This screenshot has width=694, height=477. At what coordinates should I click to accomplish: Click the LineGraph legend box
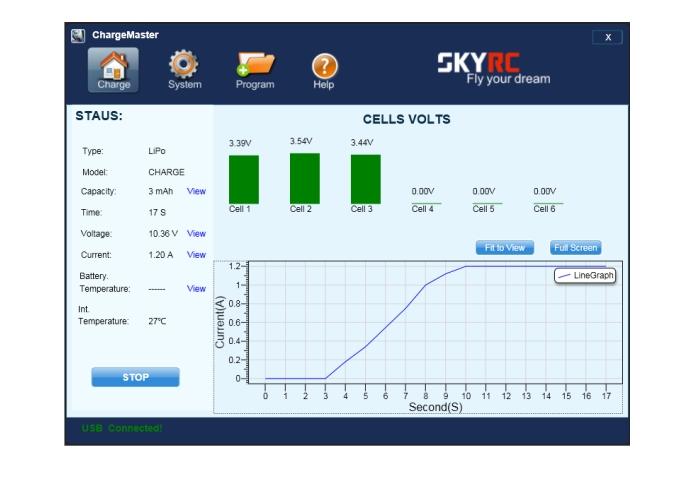tap(585, 276)
